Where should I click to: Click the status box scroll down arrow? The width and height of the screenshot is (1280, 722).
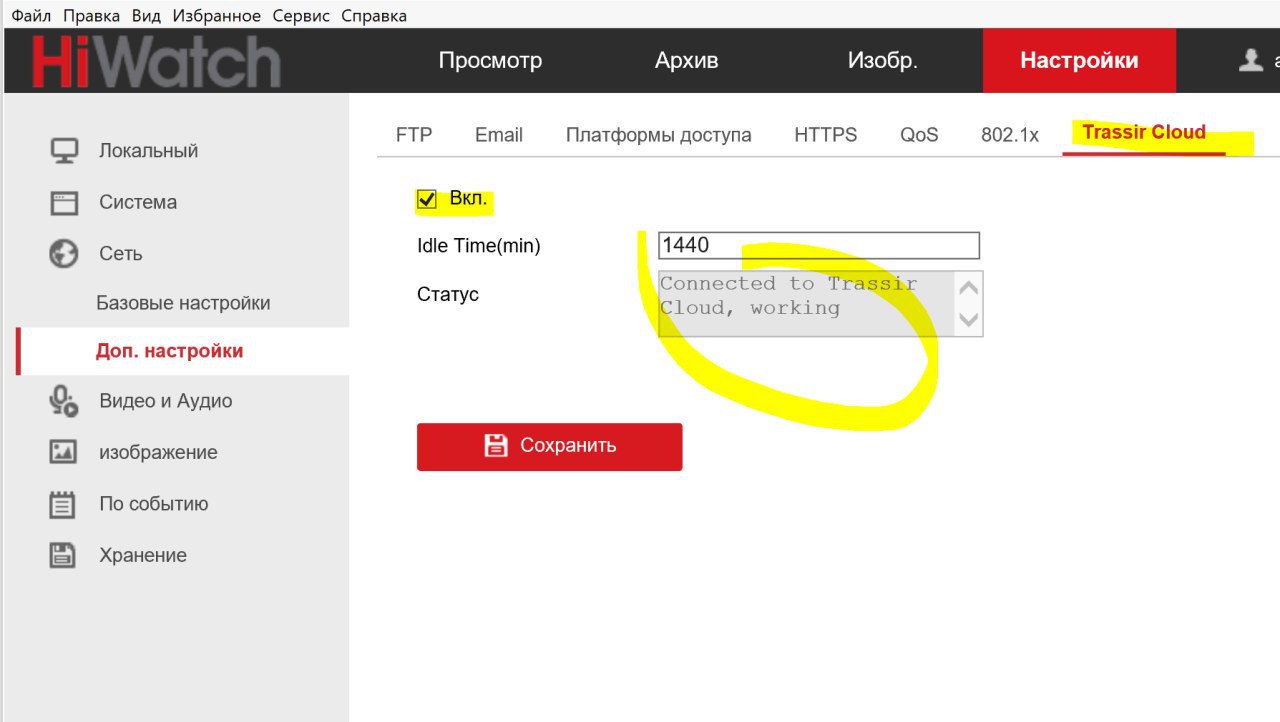968,320
